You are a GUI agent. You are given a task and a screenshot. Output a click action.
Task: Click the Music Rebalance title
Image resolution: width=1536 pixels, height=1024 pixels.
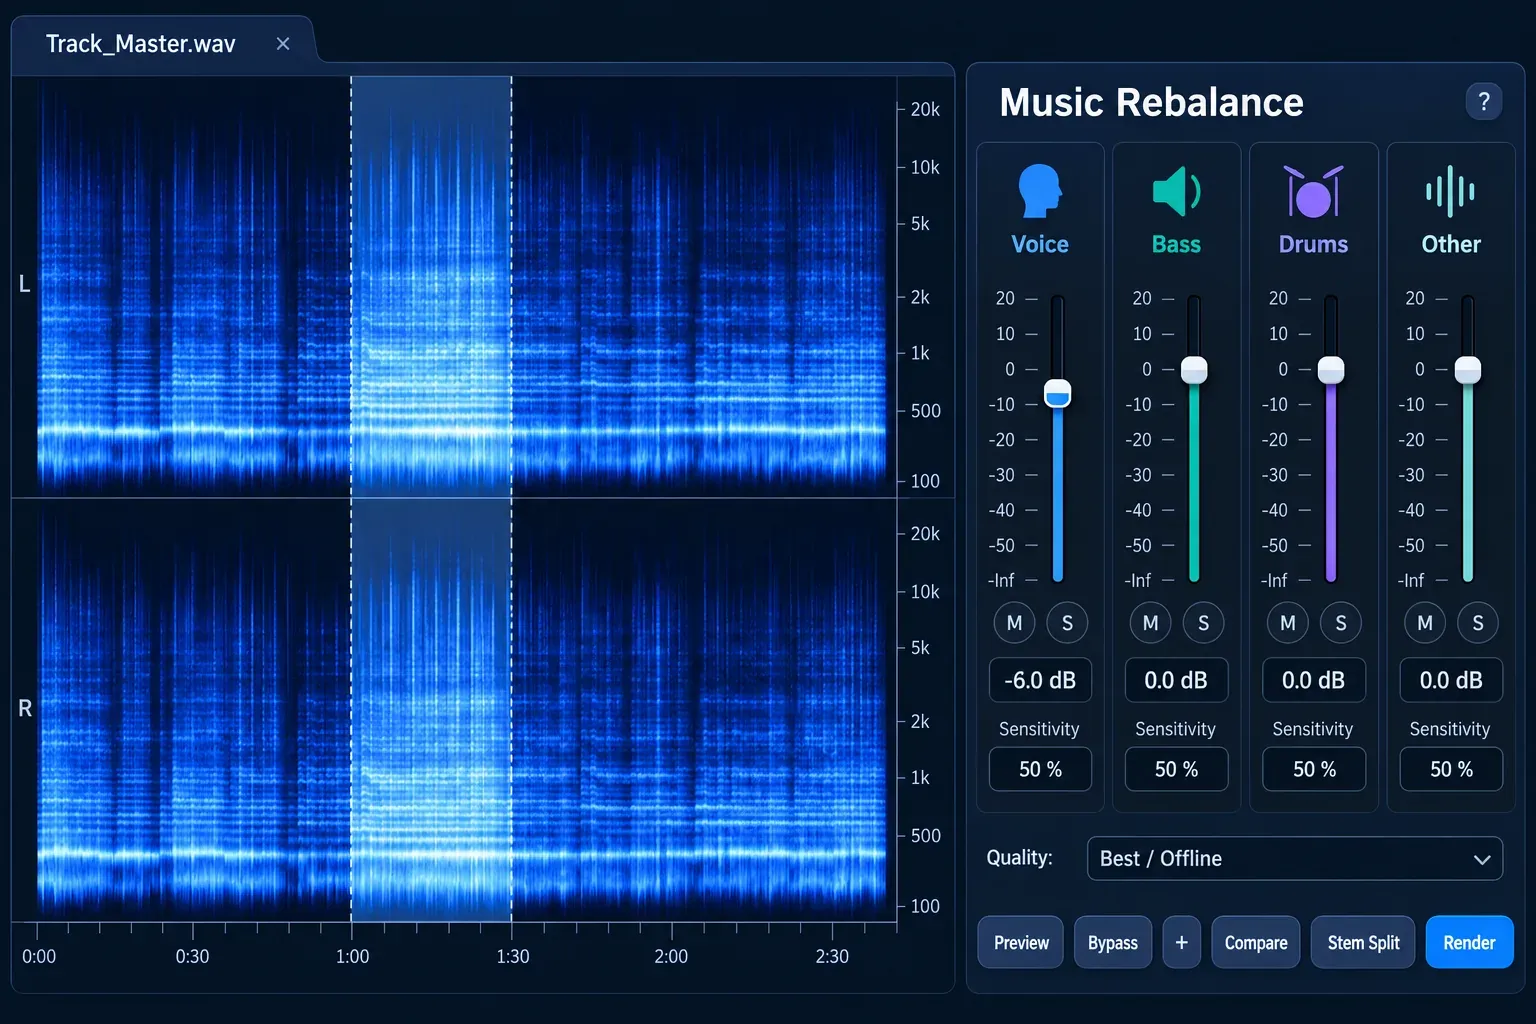pos(1151,102)
